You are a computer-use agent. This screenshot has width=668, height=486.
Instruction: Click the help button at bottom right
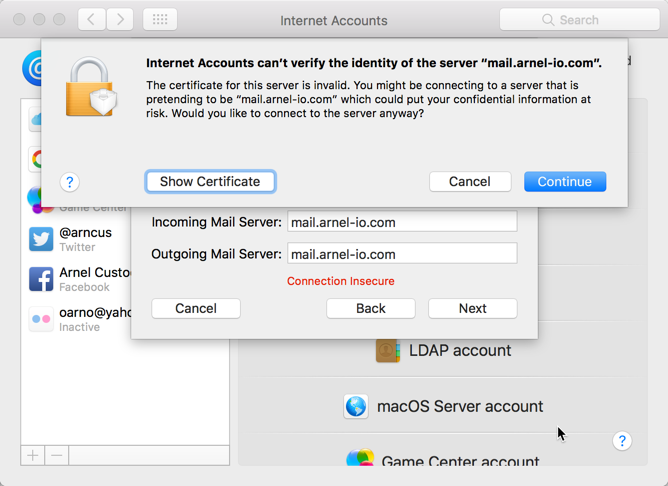[x=622, y=441]
